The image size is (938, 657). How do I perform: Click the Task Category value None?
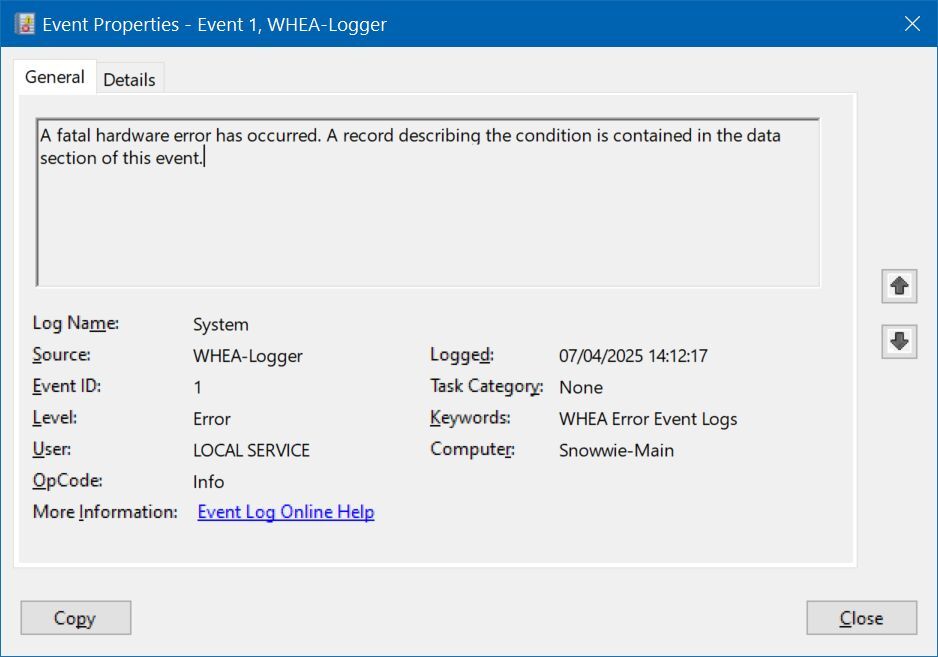(581, 387)
